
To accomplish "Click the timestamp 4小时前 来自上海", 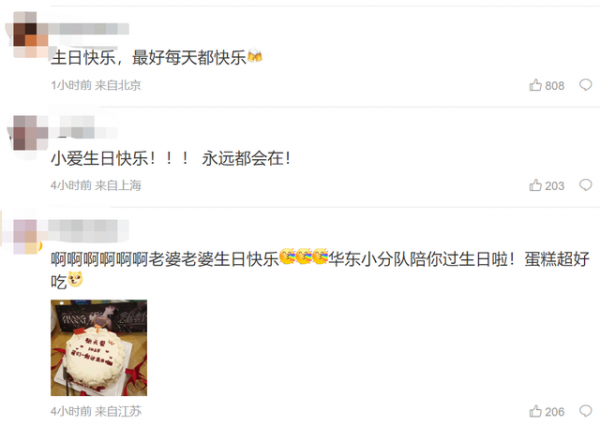I will pos(96,185).
